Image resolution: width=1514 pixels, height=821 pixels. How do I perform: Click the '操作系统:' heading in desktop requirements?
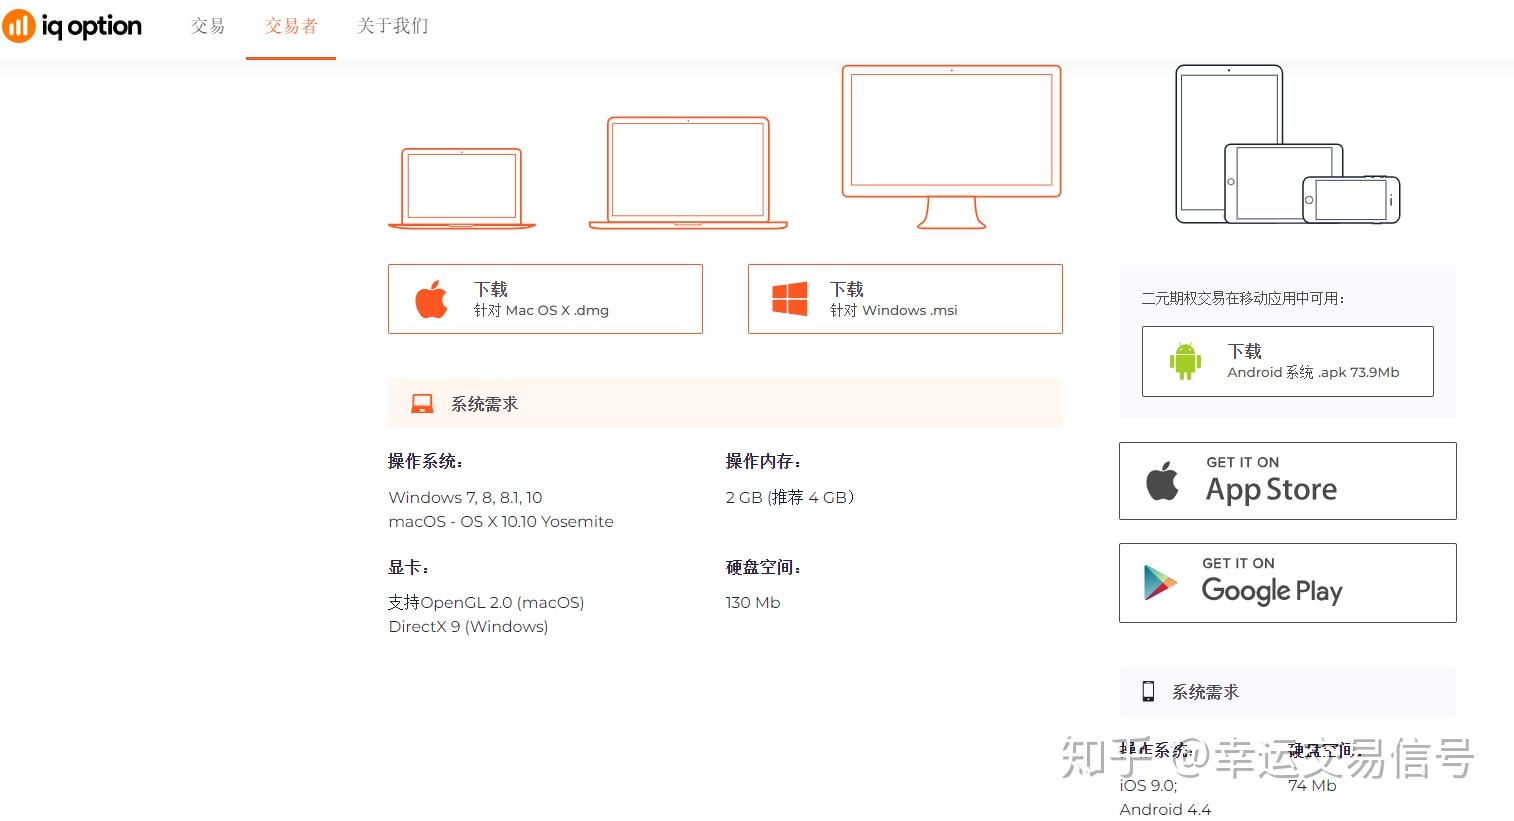pyautogui.click(x=425, y=461)
